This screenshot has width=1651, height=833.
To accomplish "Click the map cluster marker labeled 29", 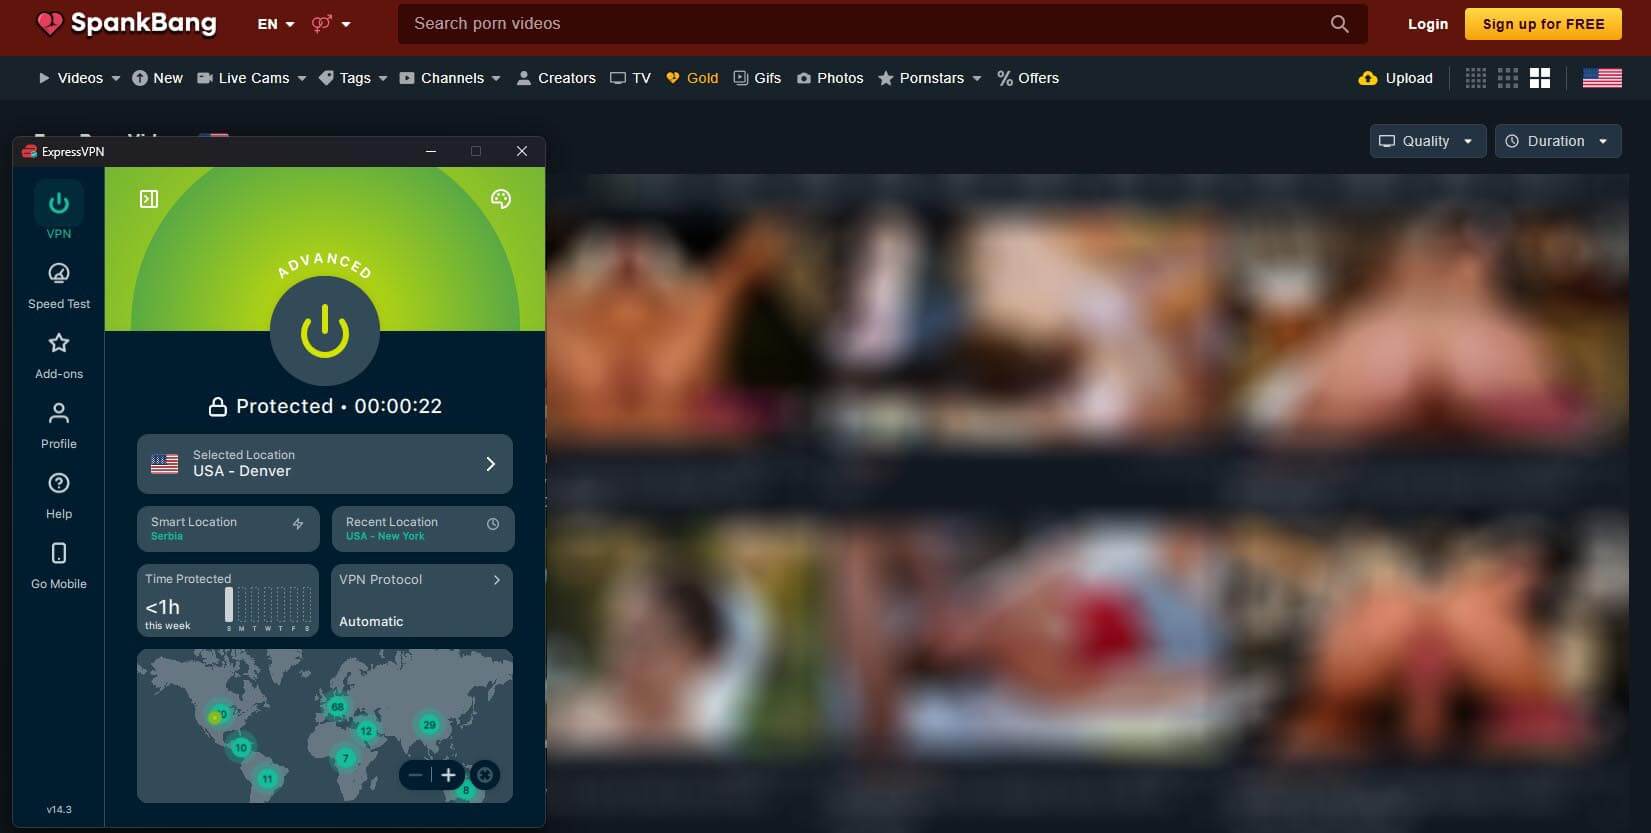I will pos(429,725).
